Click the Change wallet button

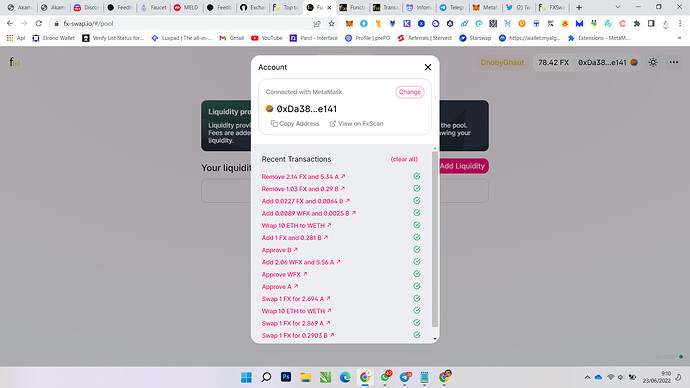point(410,92)
